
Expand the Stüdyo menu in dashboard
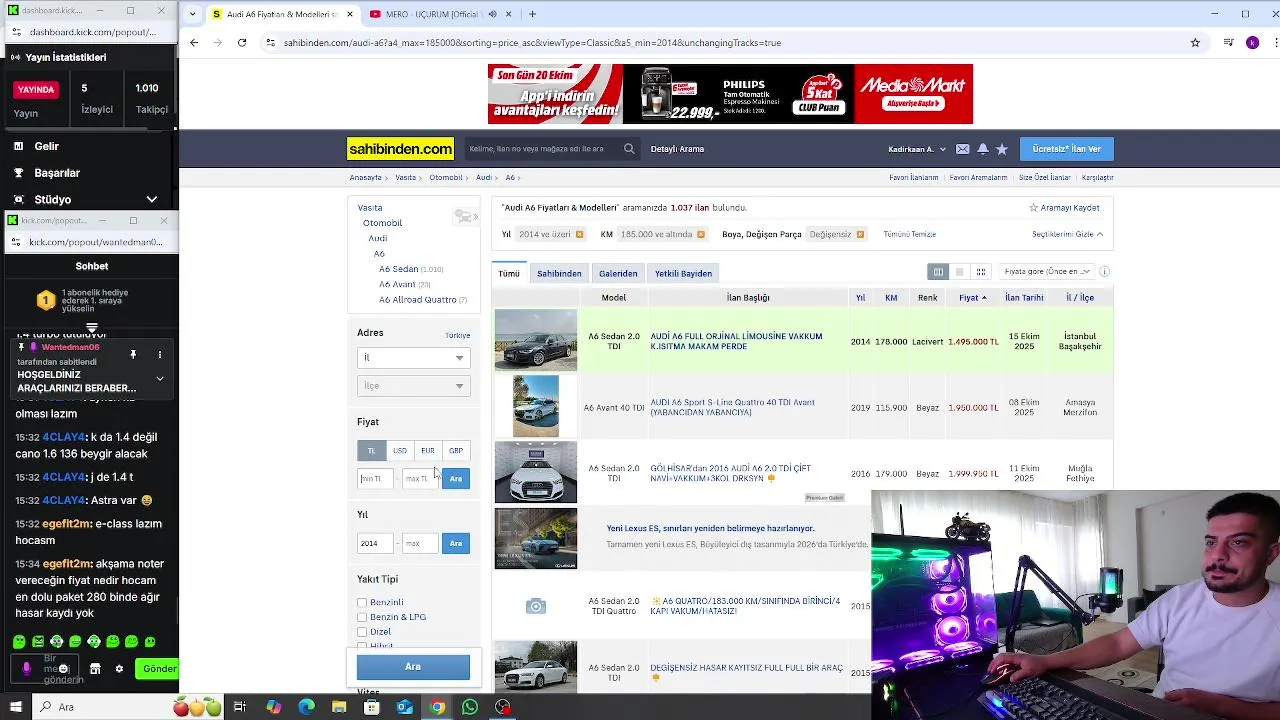(x=152, y=200)
